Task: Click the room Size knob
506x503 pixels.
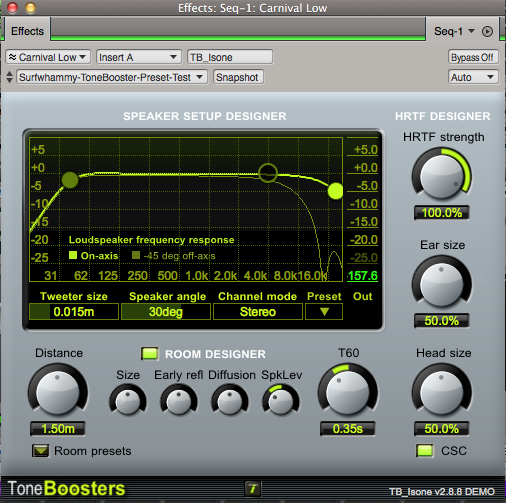Action: 128,400
